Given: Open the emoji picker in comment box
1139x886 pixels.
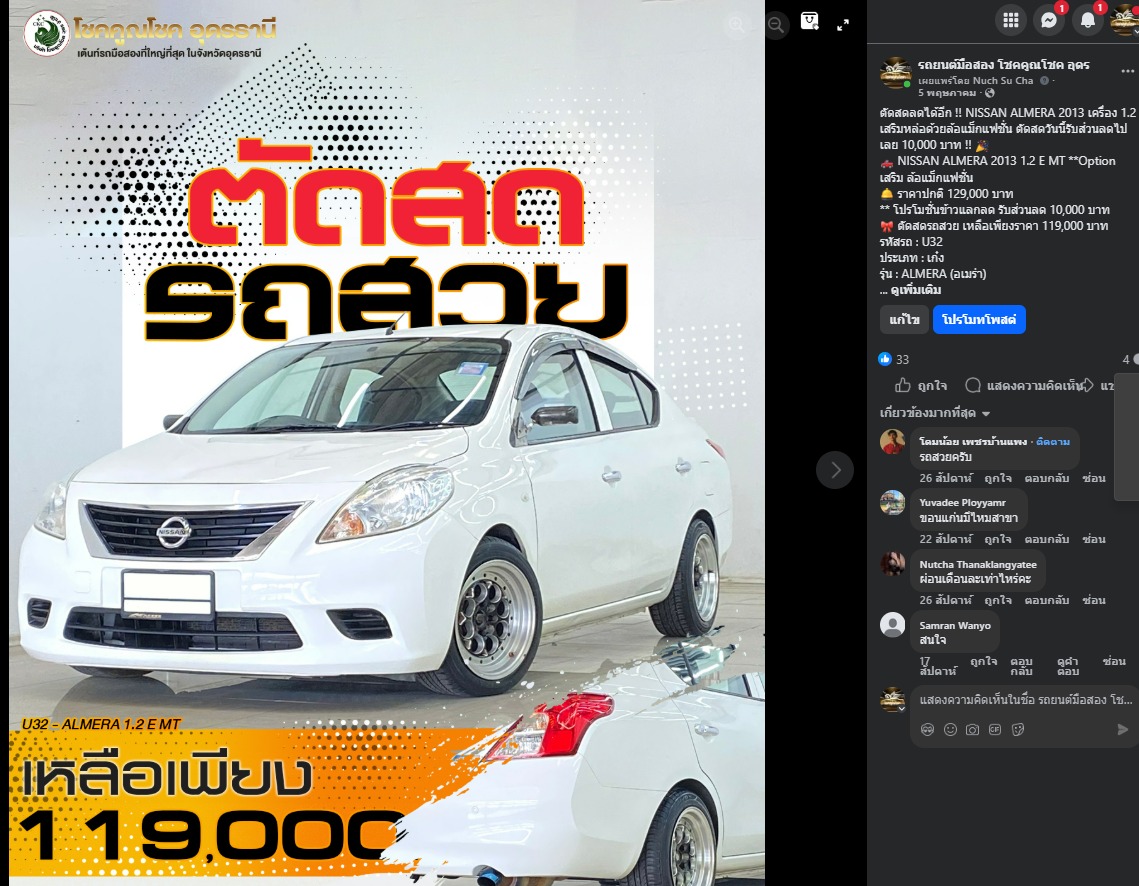Looking at the screenshot, I should [x=950, y=730].
